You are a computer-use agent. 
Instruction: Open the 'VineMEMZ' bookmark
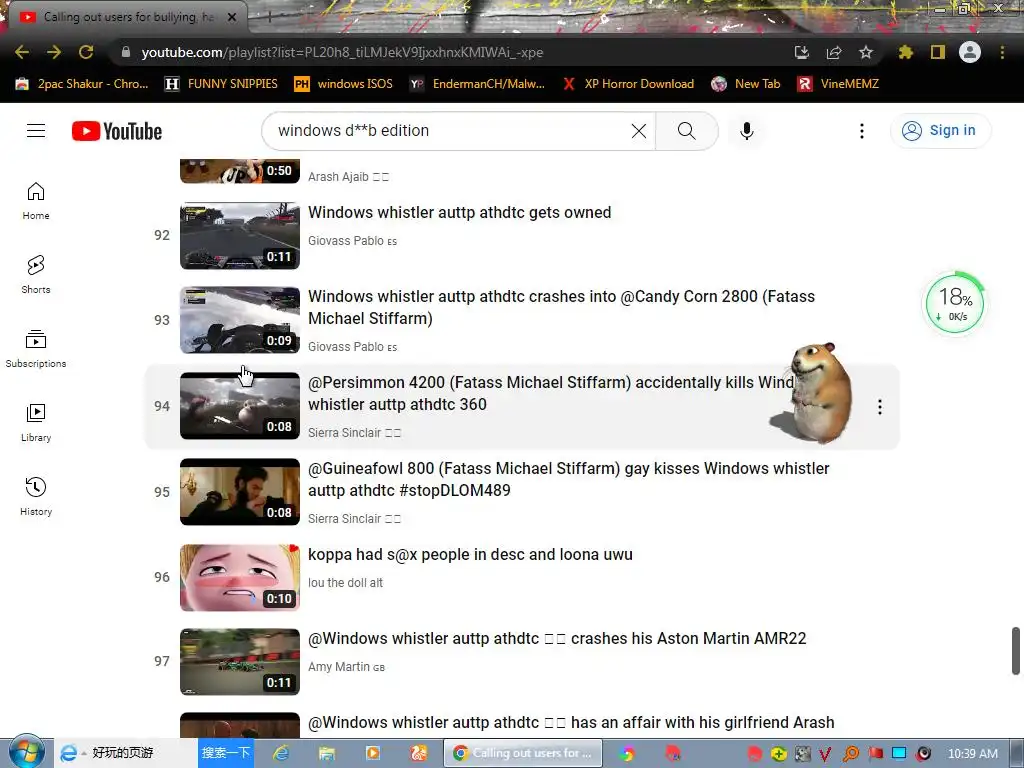click(839, 84)
